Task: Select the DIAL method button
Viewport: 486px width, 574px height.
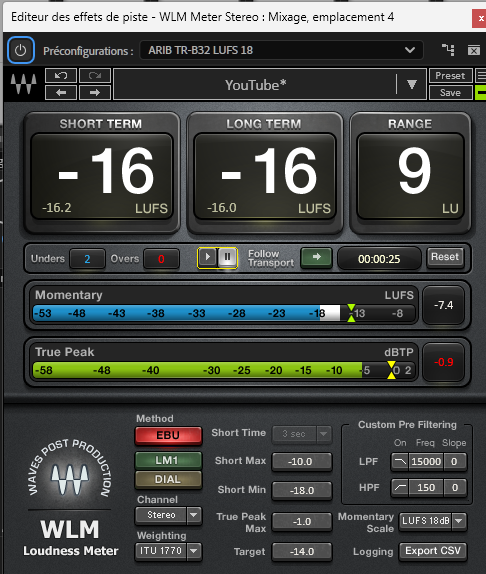Action: point(168,480)
